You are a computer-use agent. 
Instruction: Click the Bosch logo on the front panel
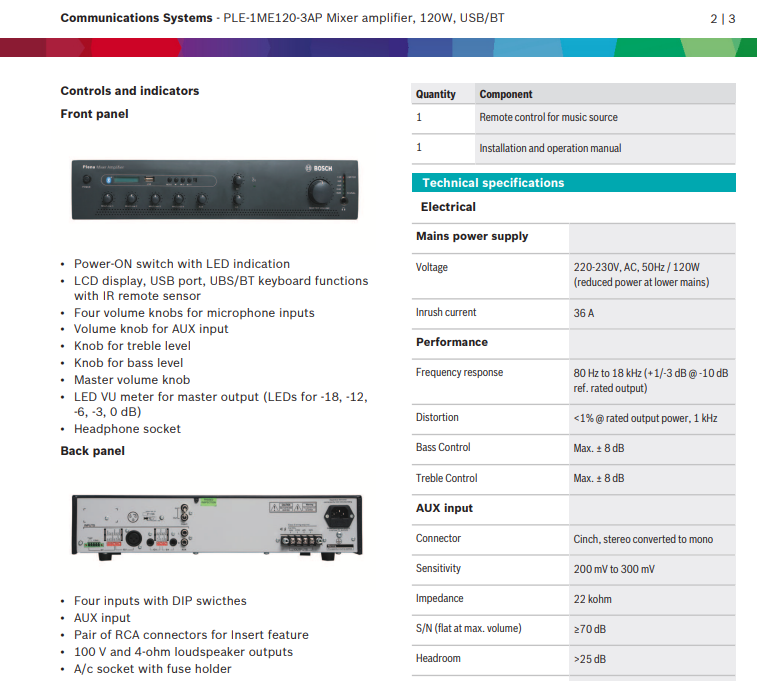click(318, 169)
